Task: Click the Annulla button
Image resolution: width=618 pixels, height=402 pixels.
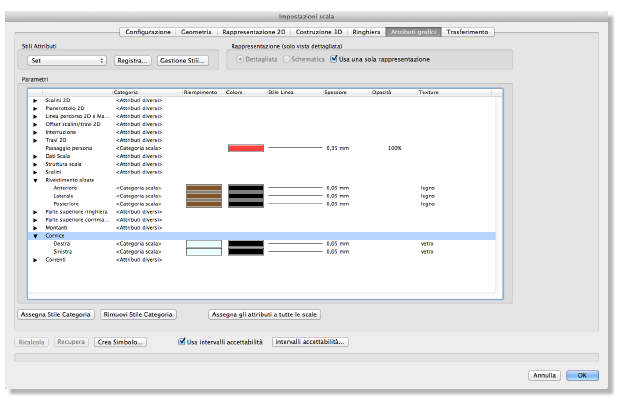Action: click(x=544, y=376)
